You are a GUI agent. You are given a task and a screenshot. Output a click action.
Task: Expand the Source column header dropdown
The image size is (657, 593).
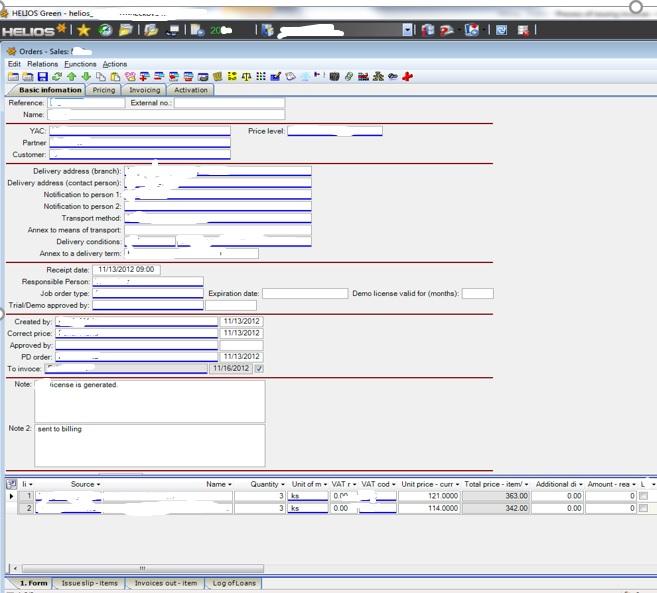100,484
